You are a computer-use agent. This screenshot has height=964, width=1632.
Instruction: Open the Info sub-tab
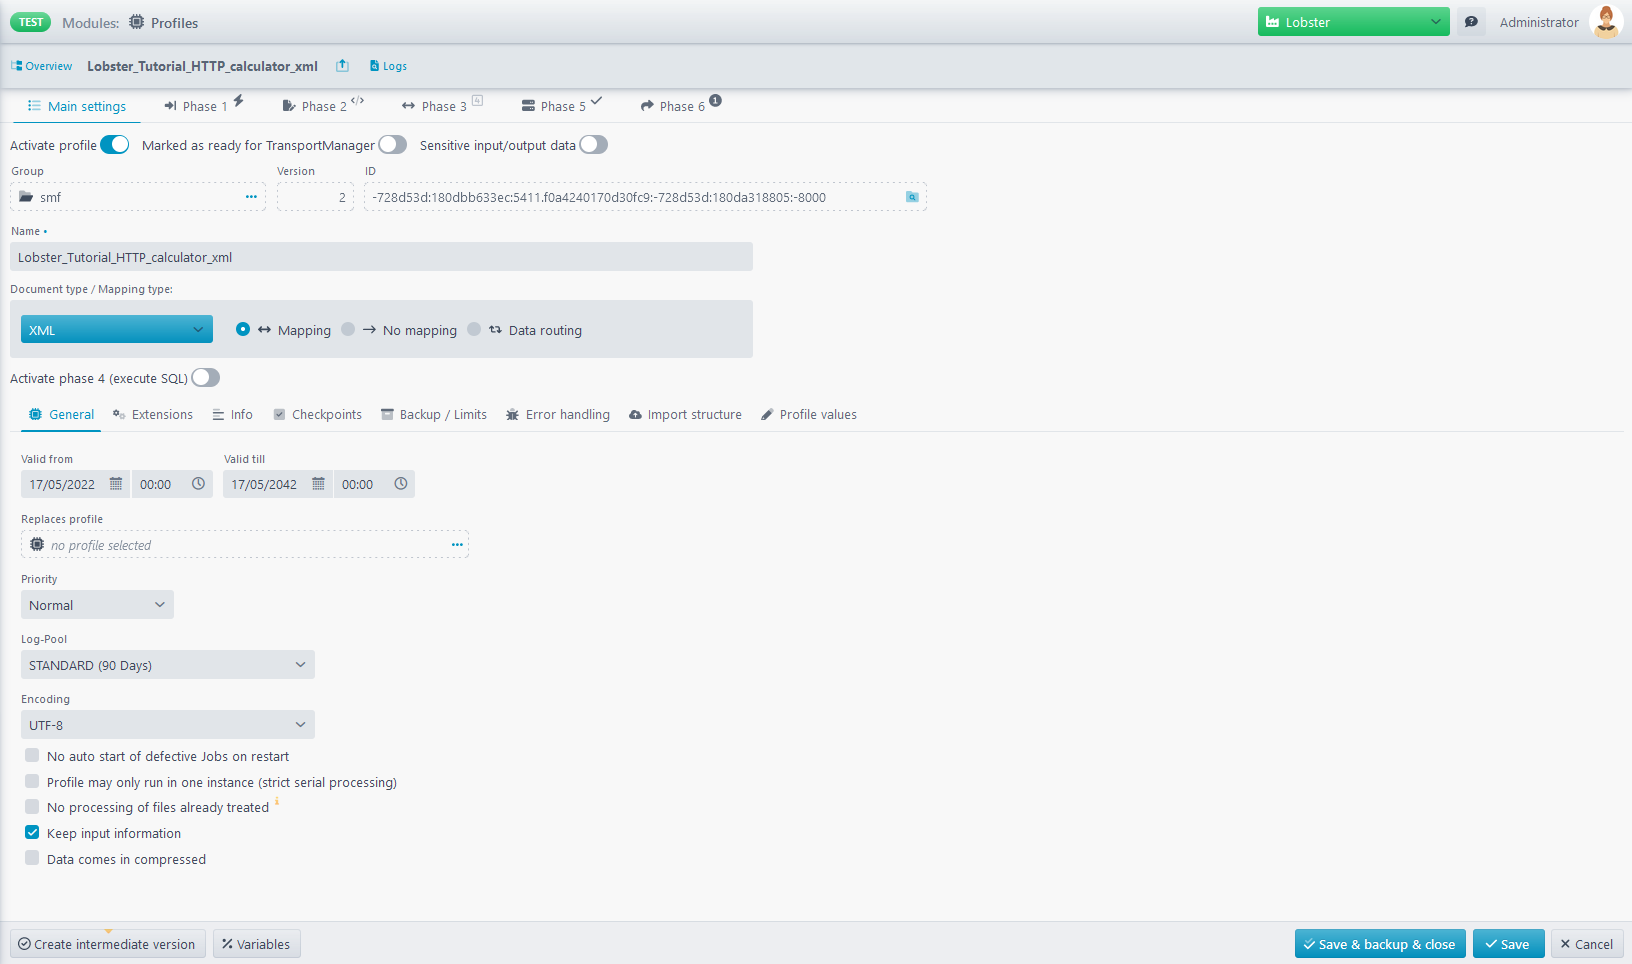click(233, 414)
